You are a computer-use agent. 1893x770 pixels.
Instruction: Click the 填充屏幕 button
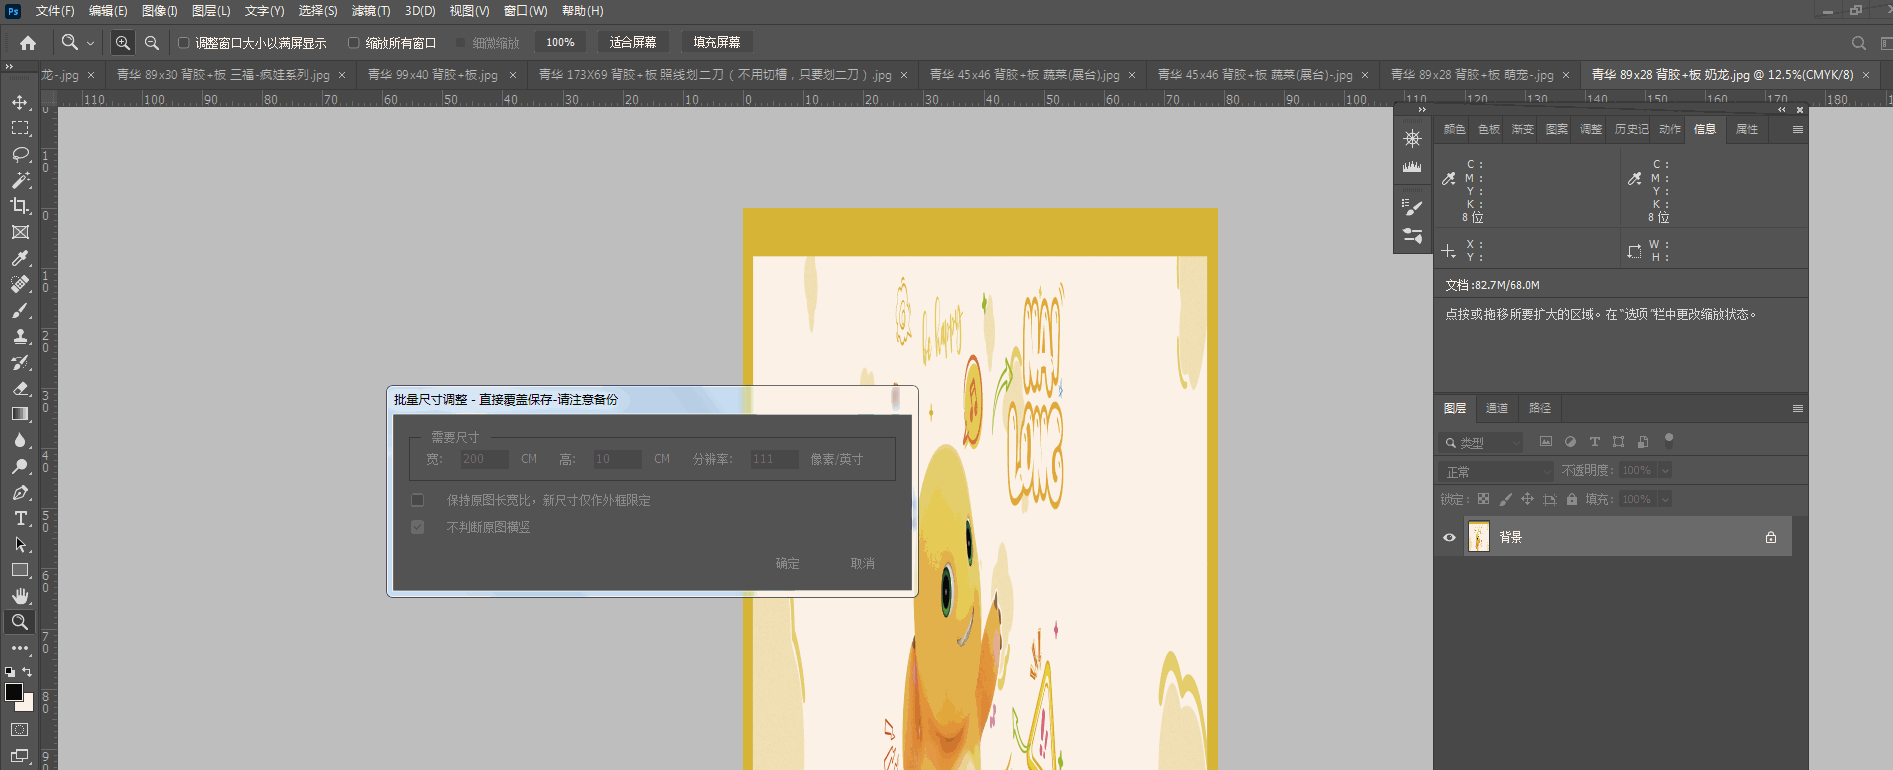717,42
